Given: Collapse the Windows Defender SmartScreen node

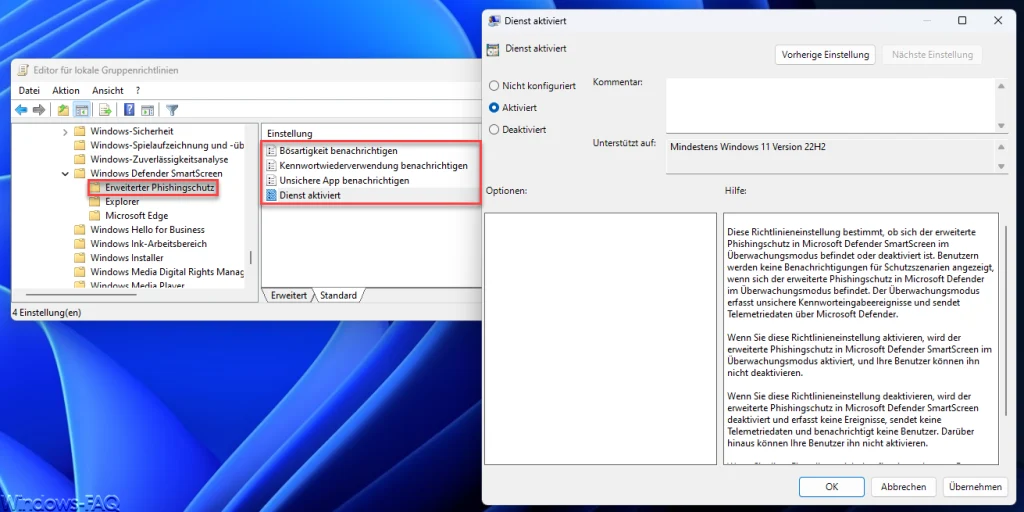Looking at the screenshot, I should [x=65, y=174].
